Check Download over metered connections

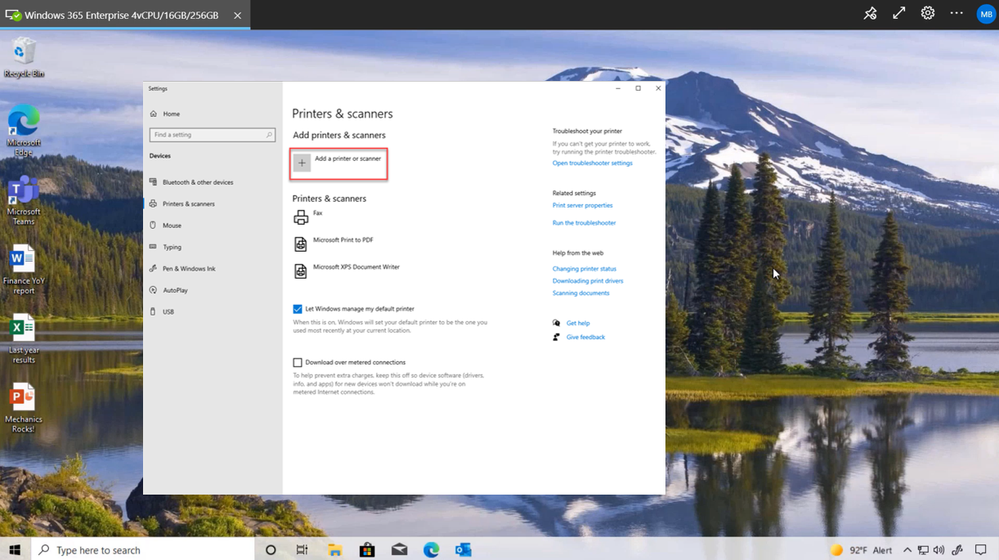[298, 363]
